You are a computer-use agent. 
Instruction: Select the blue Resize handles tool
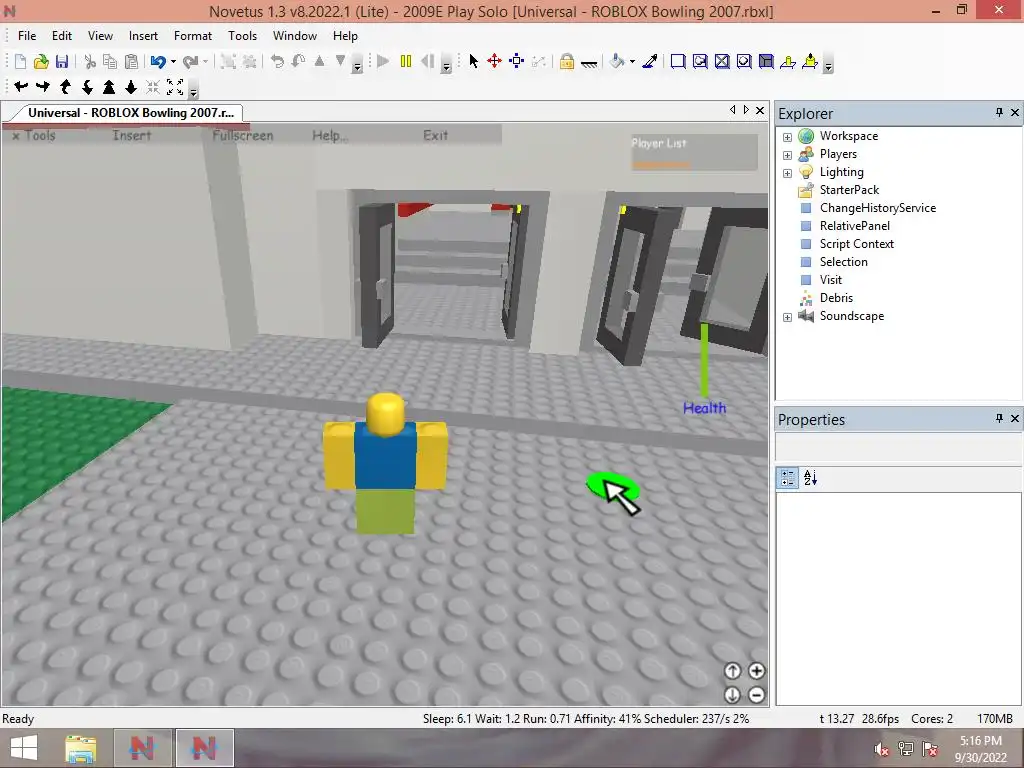(517, 61)
